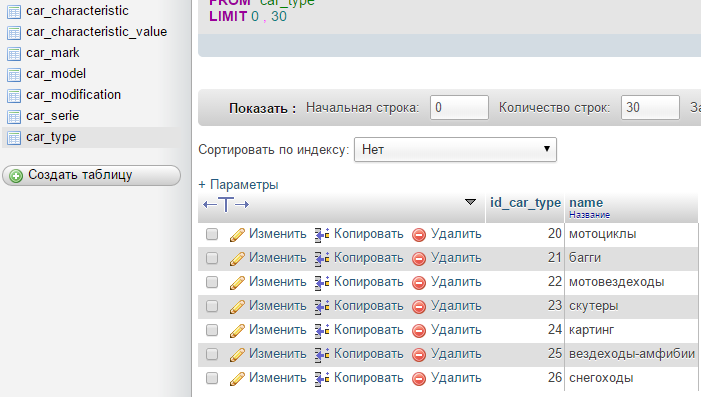Open car_modification table in sidebar

click(74, 95)
